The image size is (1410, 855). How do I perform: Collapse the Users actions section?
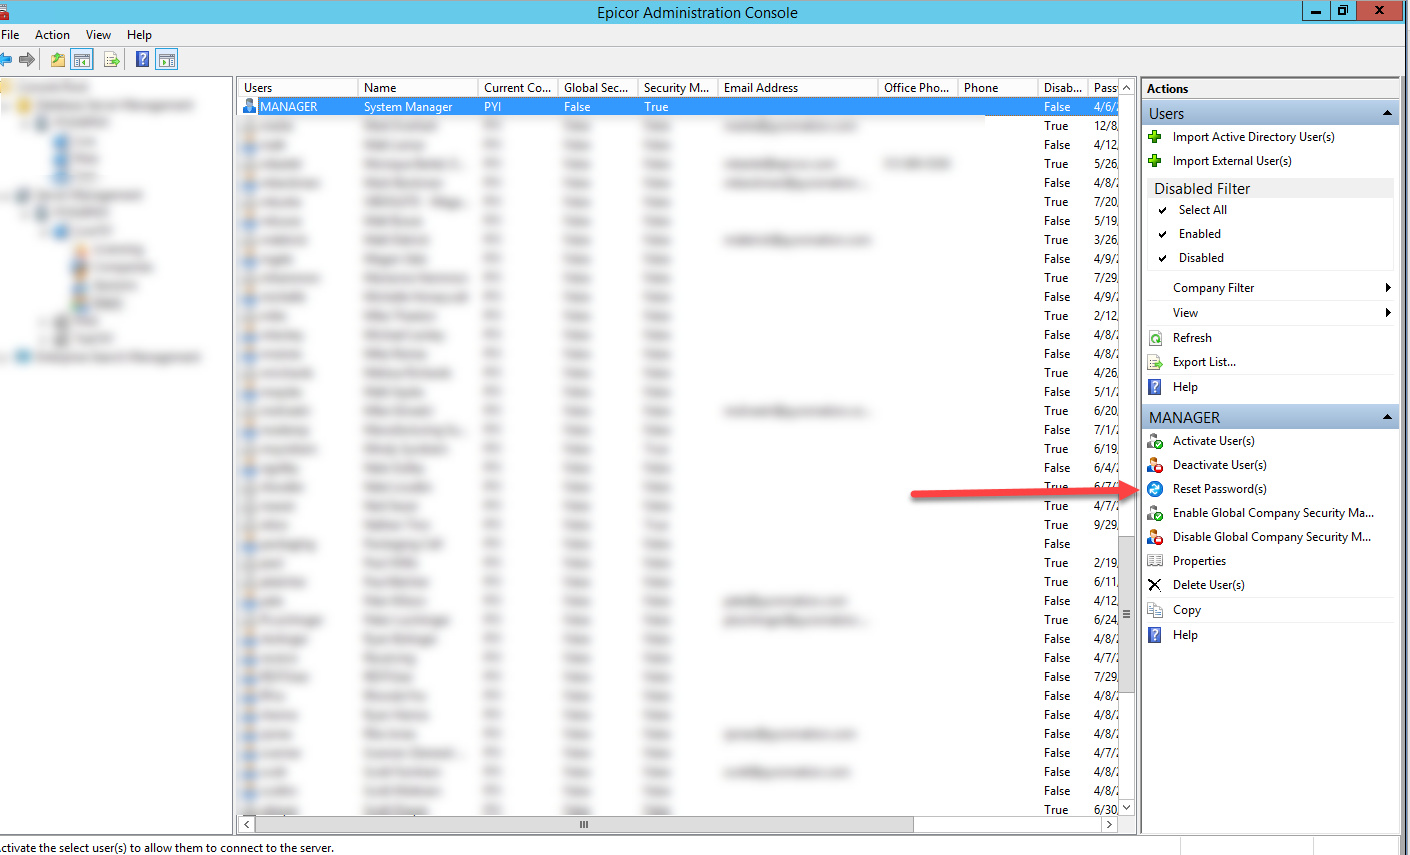[1387, 114]
